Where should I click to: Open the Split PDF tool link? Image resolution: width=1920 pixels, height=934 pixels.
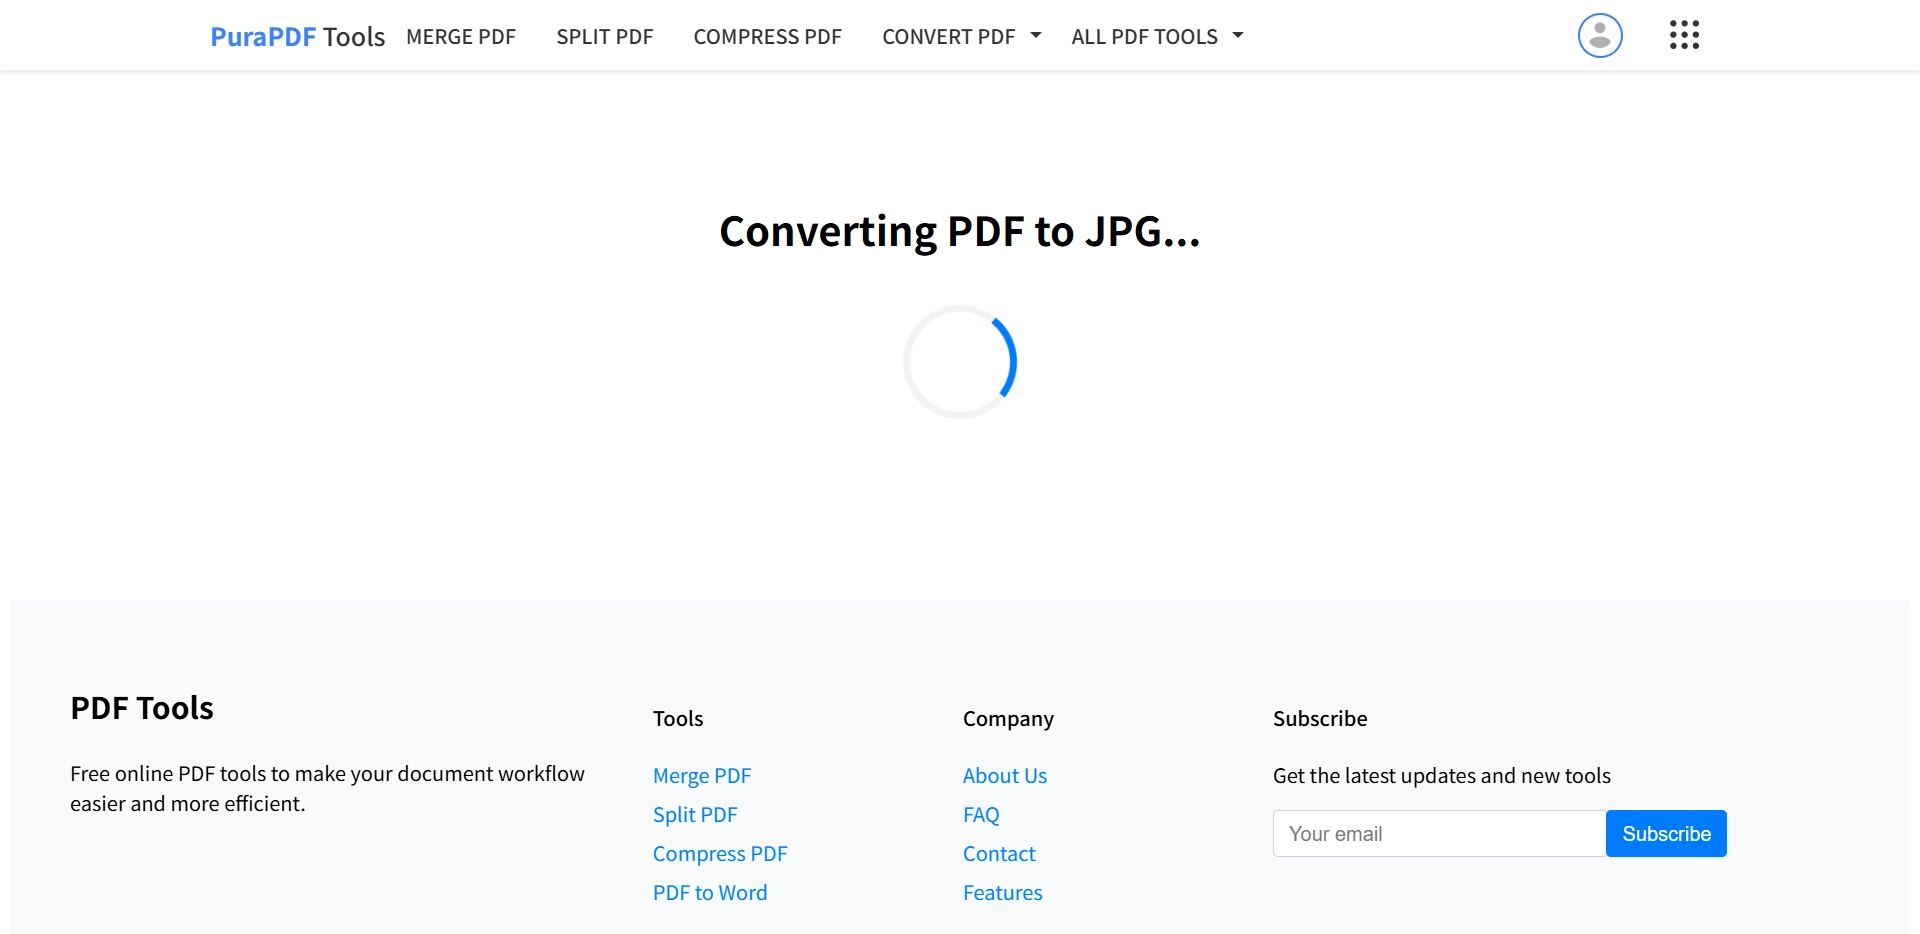tap(695, 814)
